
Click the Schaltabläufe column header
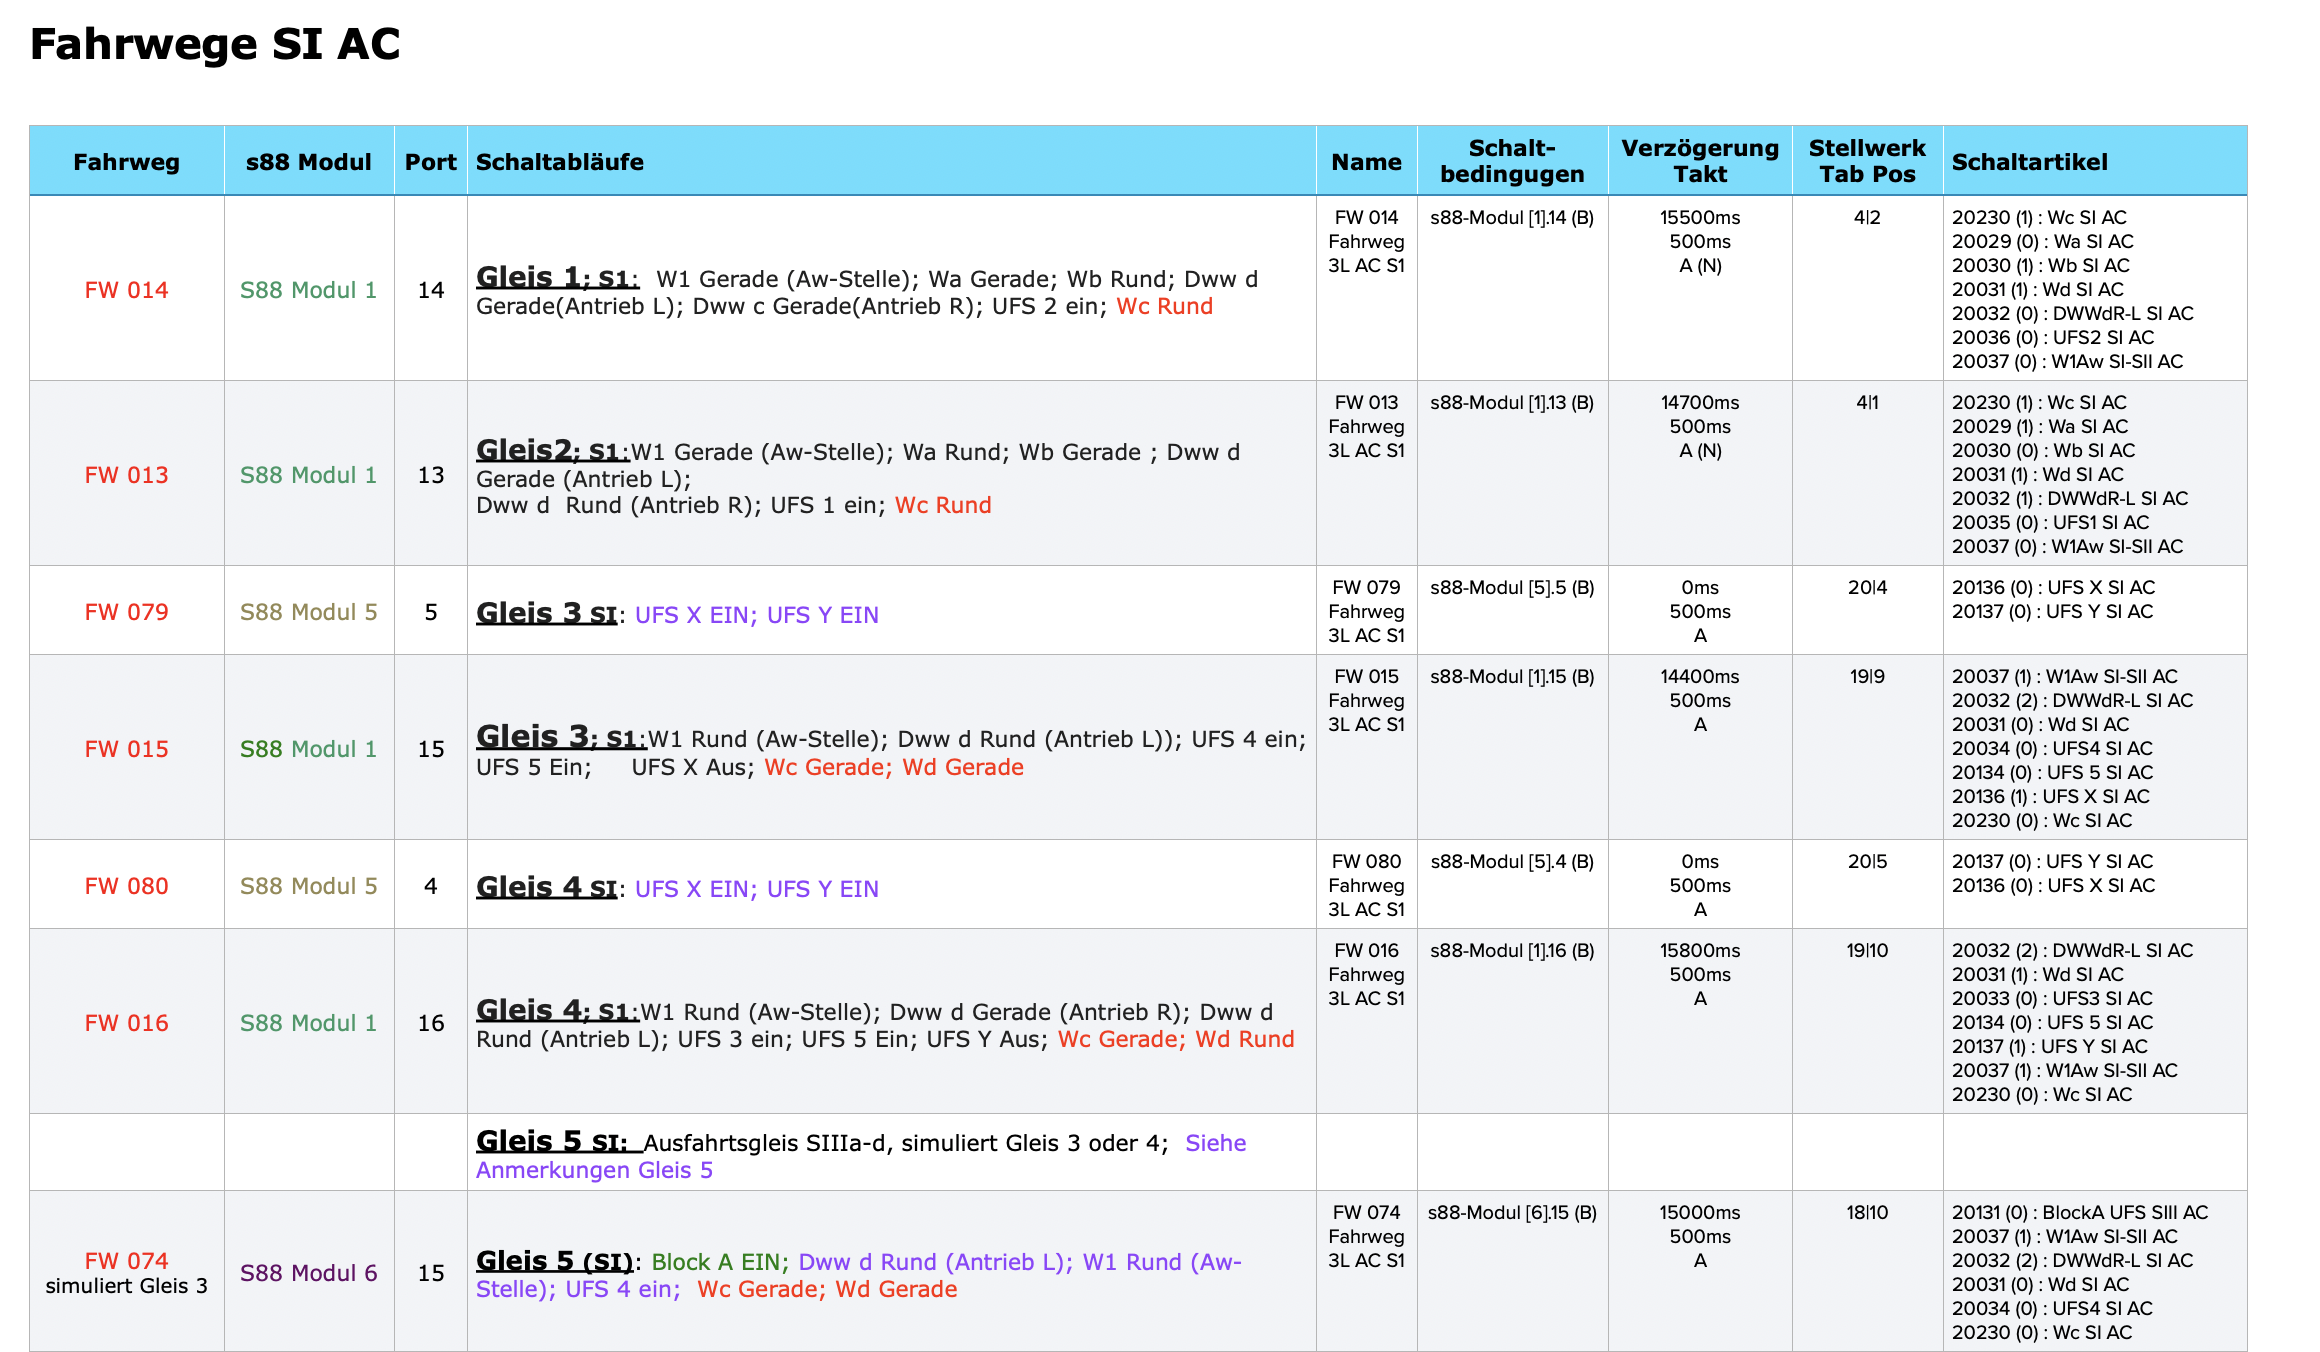559,162
